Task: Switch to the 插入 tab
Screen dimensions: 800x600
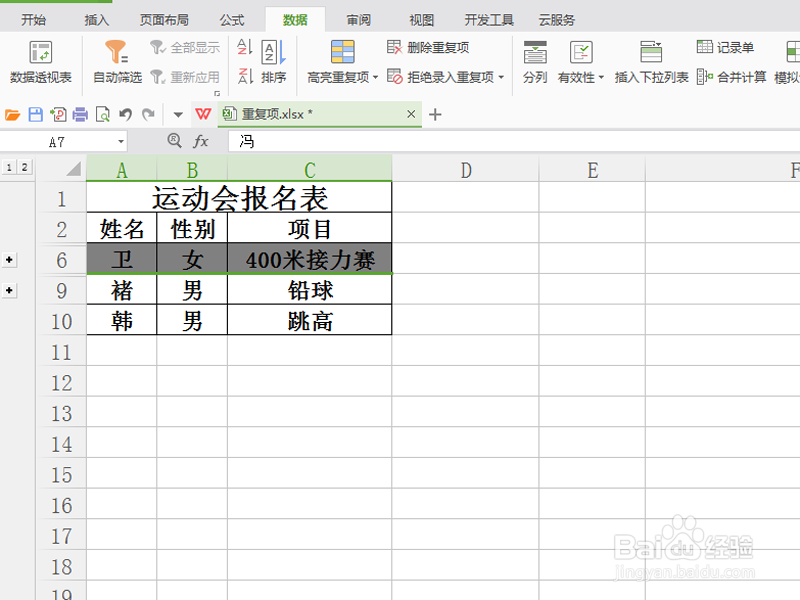Action: coord(96,20)
